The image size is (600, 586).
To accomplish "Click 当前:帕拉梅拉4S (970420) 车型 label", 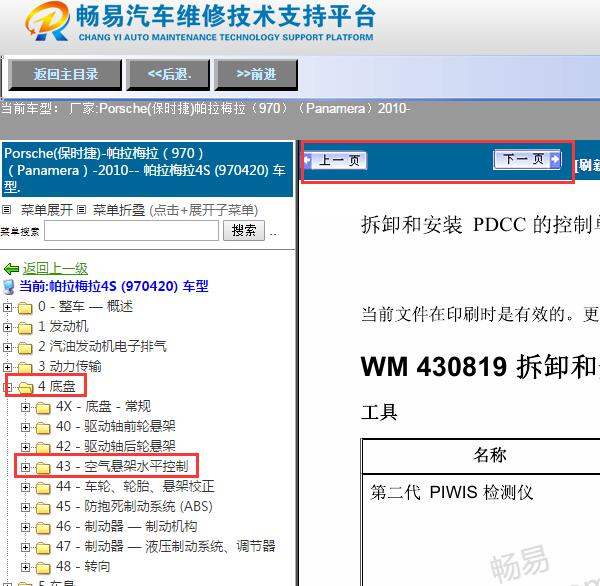I will coord(114,286).
